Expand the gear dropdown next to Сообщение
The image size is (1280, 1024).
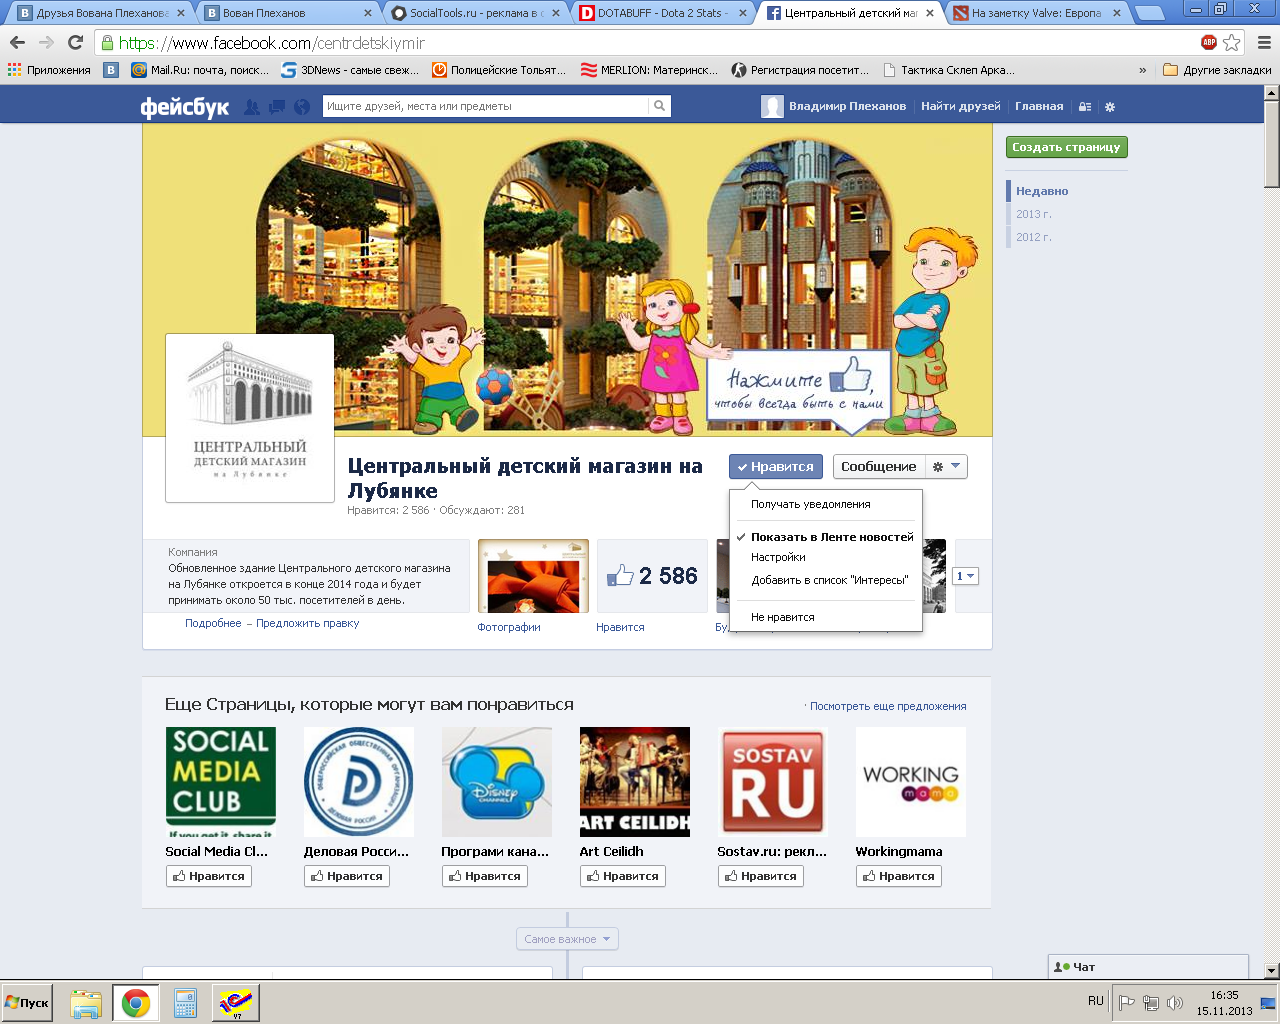click(x=946, y=467)
